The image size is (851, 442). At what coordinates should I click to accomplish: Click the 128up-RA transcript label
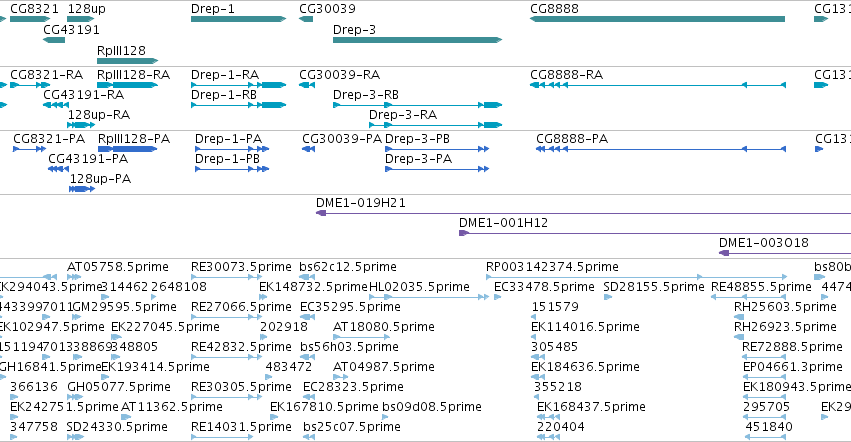point(99,115)
